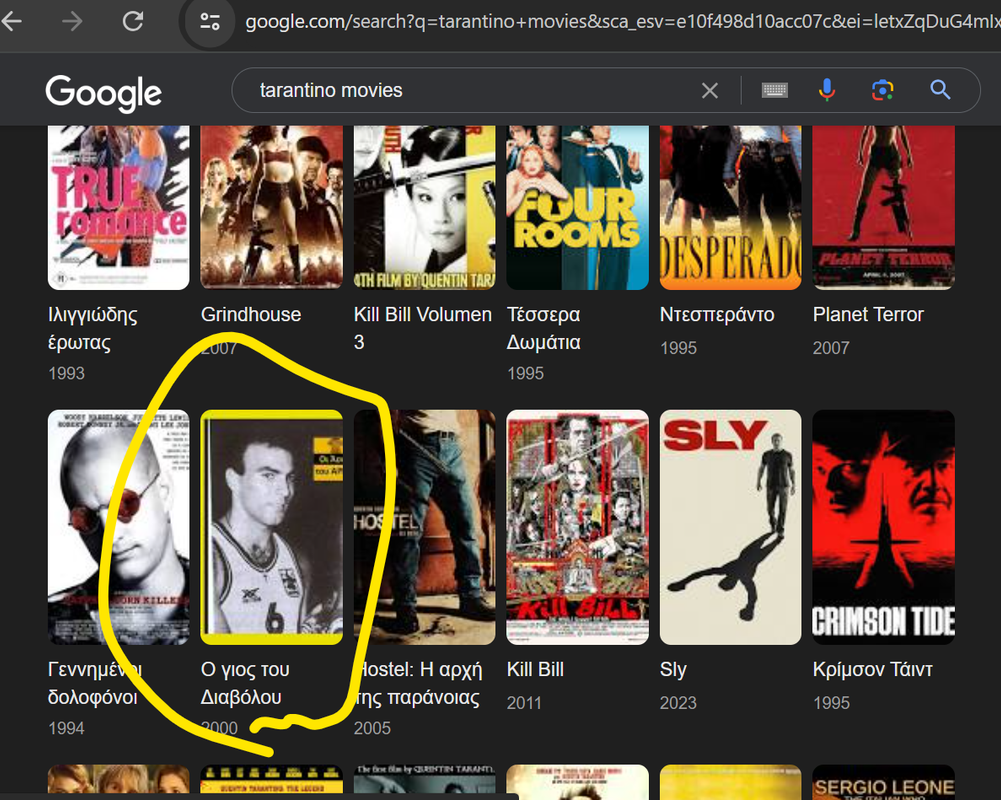
Task: Click the browser forward arrow
Action: coord(72,22)
